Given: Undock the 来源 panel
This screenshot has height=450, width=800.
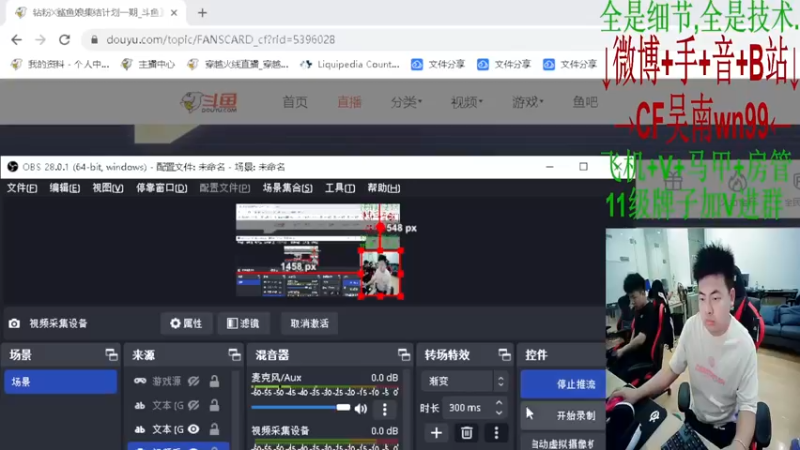Looking at the screenshot, I should coord(234,355).
